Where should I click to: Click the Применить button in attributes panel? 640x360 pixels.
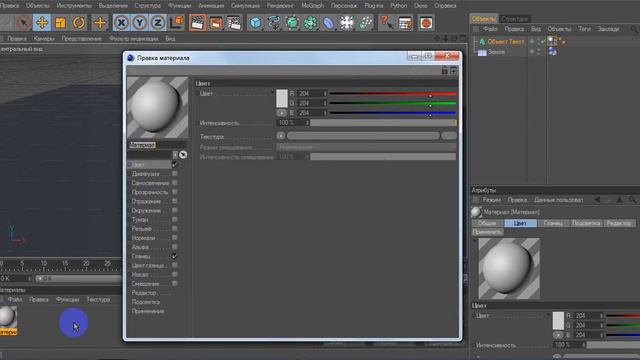coord(487,232)
